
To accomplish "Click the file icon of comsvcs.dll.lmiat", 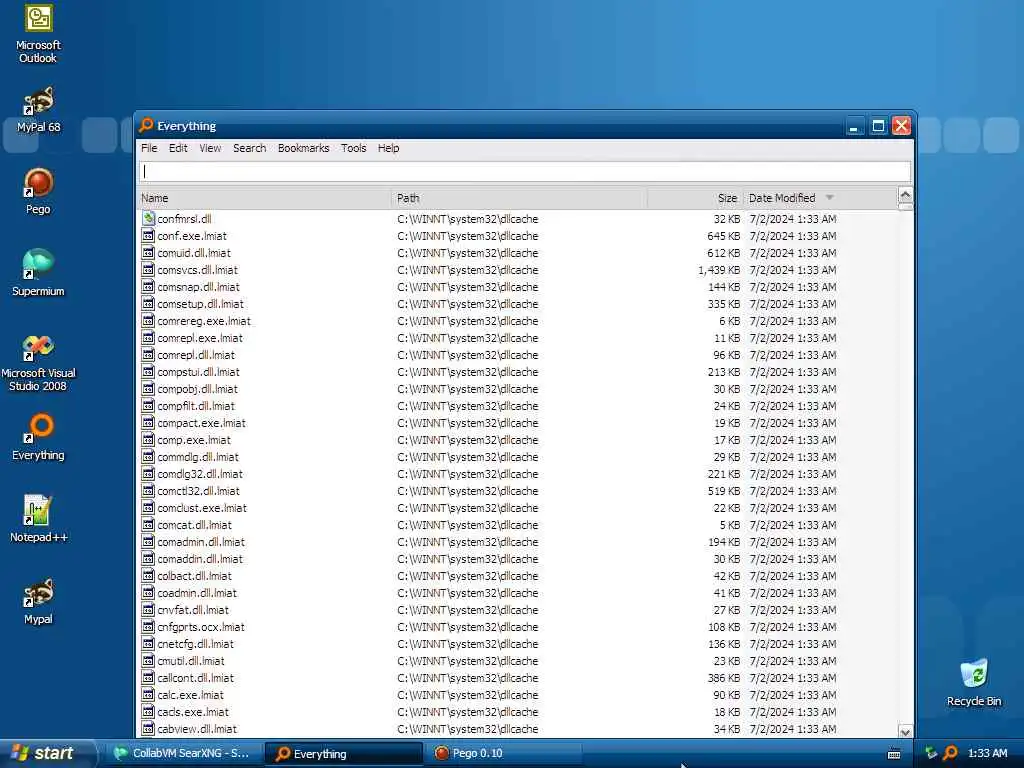I will click(148, 270).
